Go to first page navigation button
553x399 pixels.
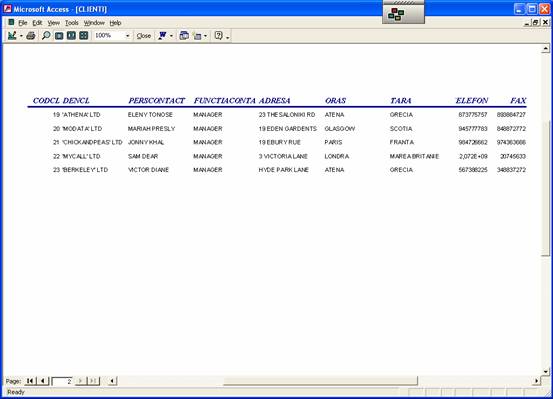point(30,381)
